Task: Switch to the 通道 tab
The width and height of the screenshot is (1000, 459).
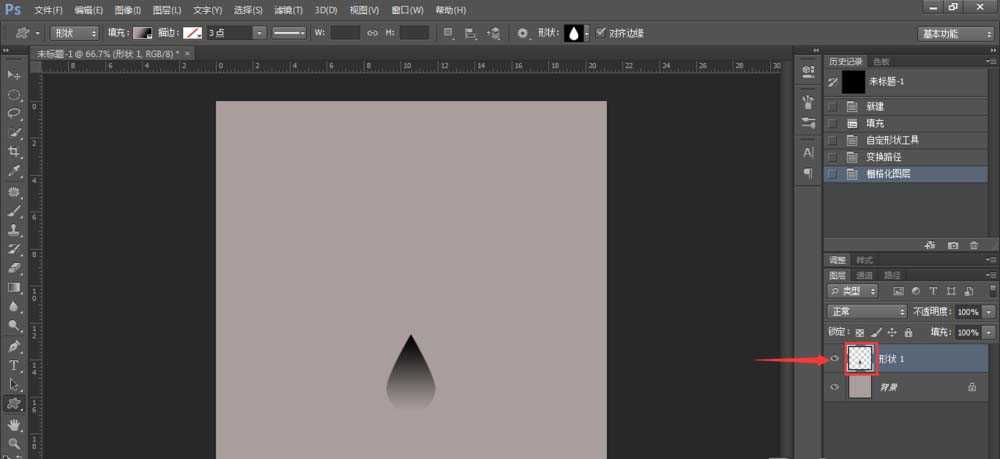Action: pyautogui.click(x=864, y=275)
